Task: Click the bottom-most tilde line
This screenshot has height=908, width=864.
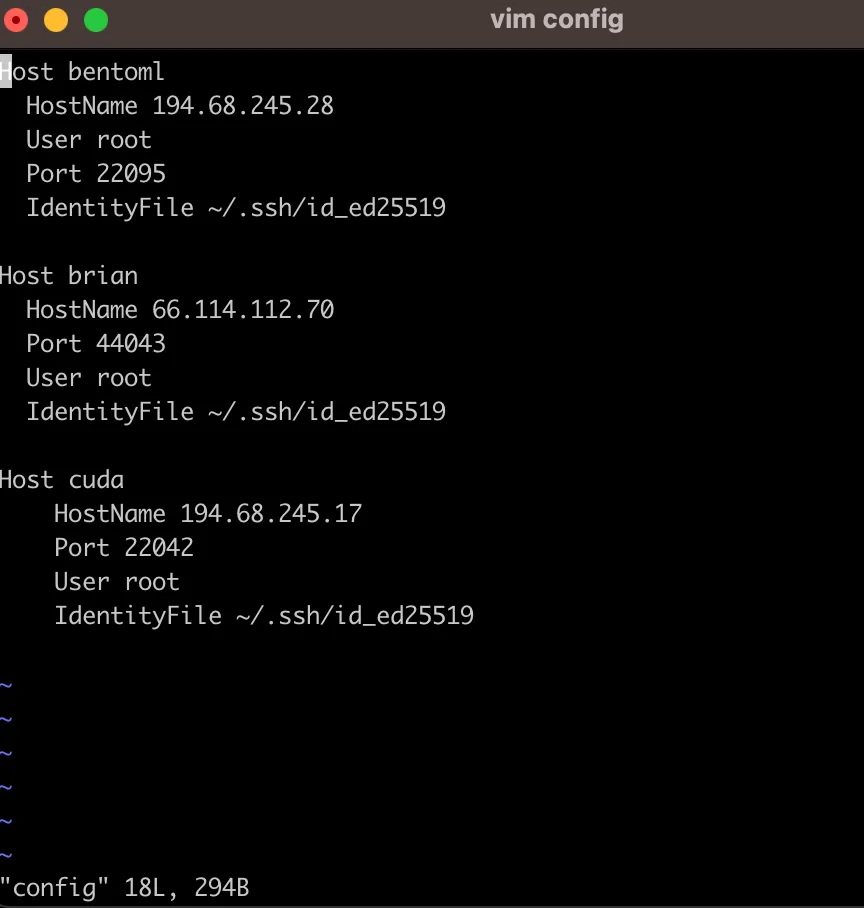Action: [7, 853]
